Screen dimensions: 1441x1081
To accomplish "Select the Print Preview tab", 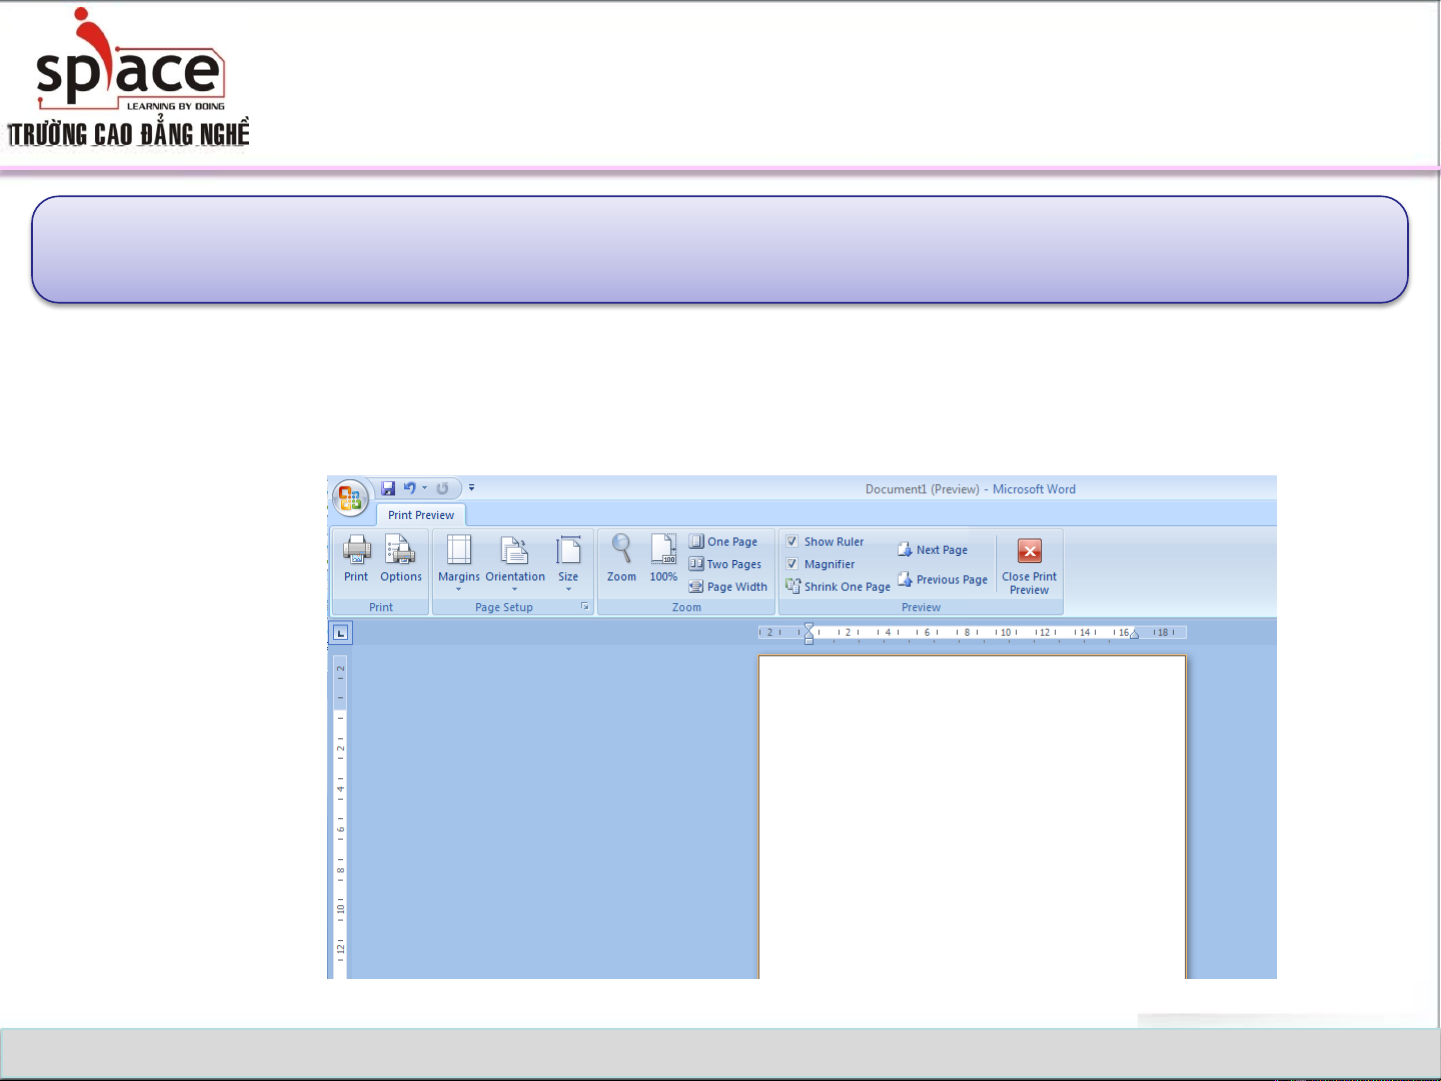I will click(x=421, y=515).
